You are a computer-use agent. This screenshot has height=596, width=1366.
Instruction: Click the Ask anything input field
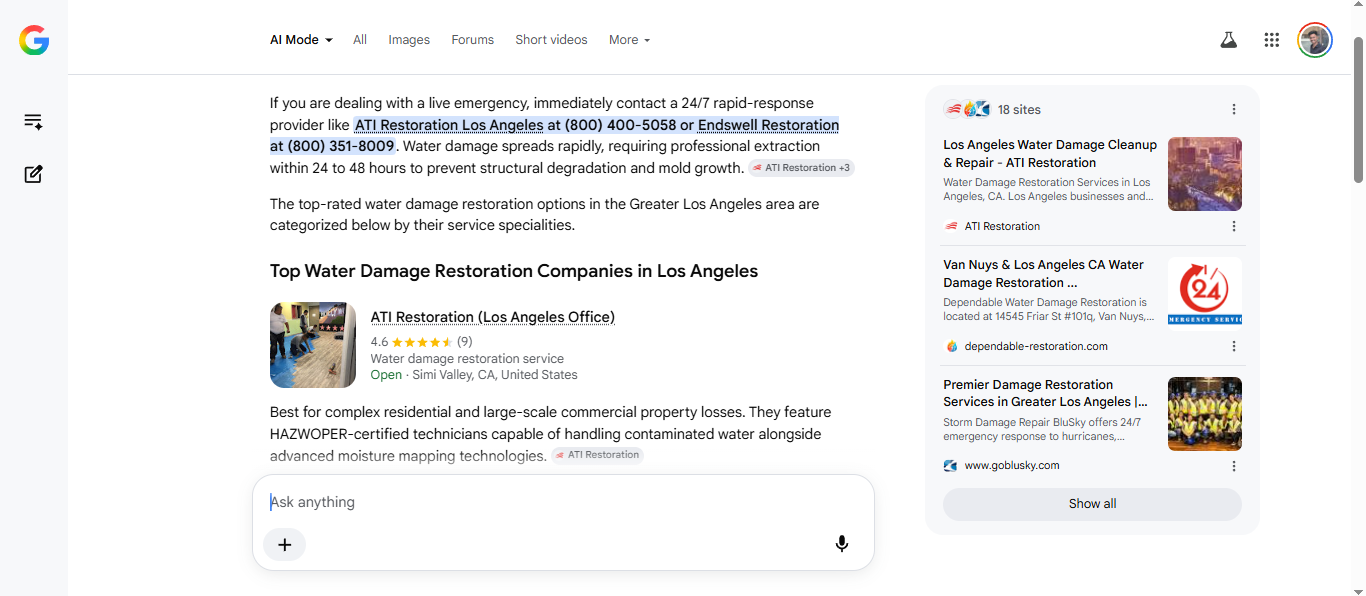pyautogui.click(x=563, y=502)
